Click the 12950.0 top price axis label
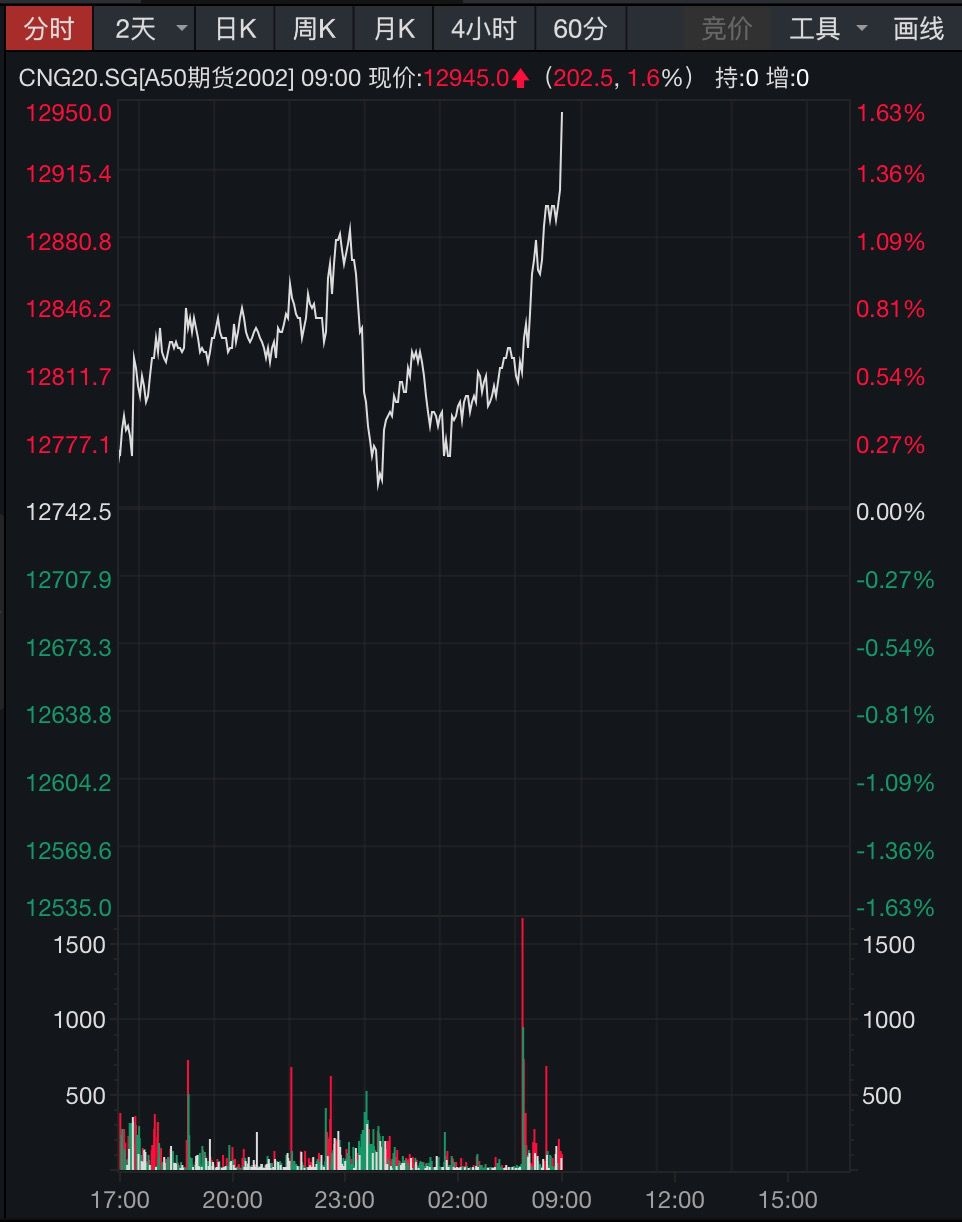This screenshot has height=1222, width=962. [x=69, y=113]
